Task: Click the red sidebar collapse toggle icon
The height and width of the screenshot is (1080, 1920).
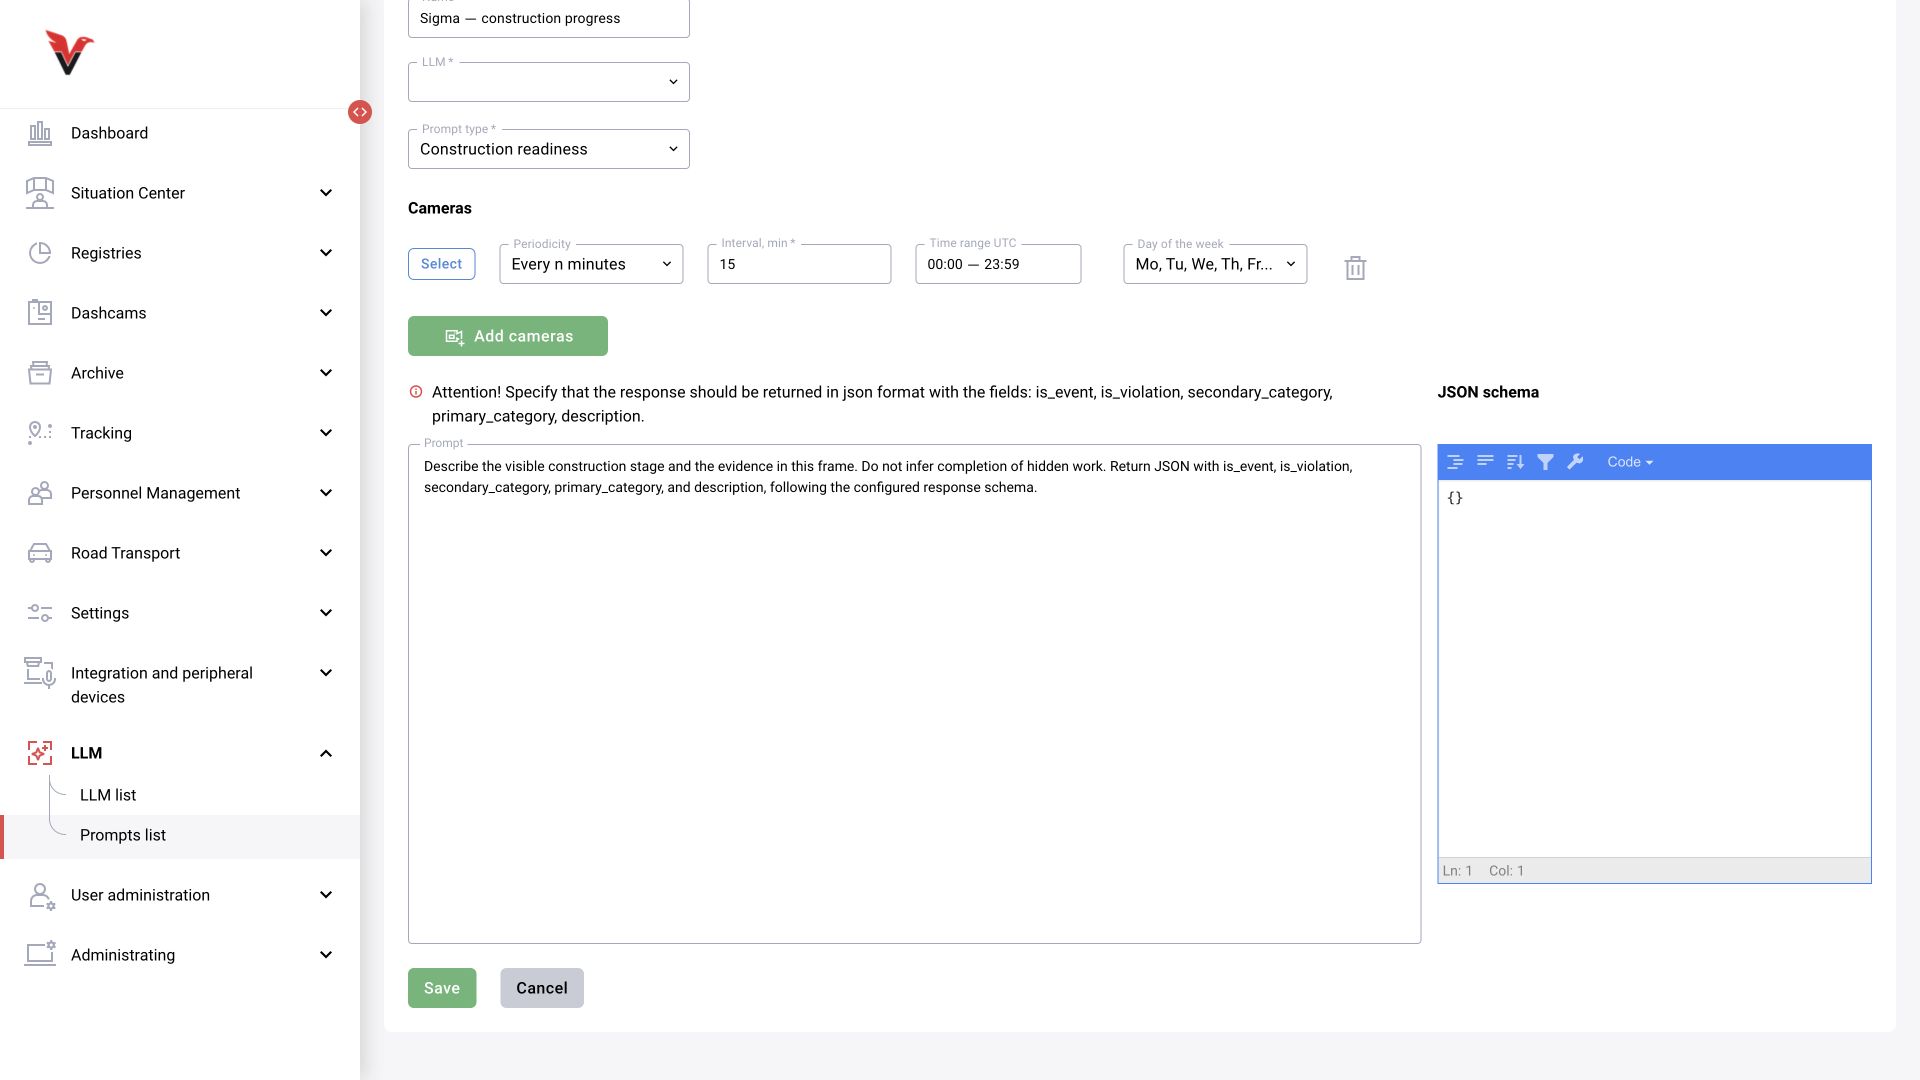Action: (360, 112)
